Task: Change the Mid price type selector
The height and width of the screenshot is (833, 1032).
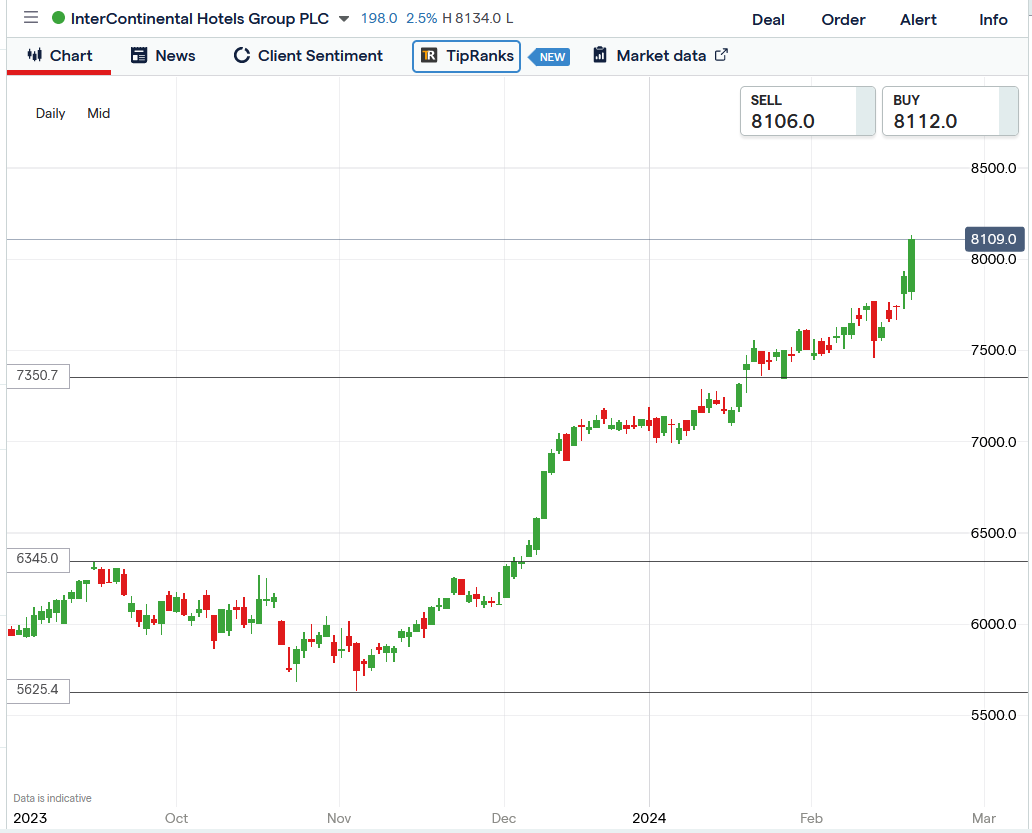Action: click(x=99, y=113)
